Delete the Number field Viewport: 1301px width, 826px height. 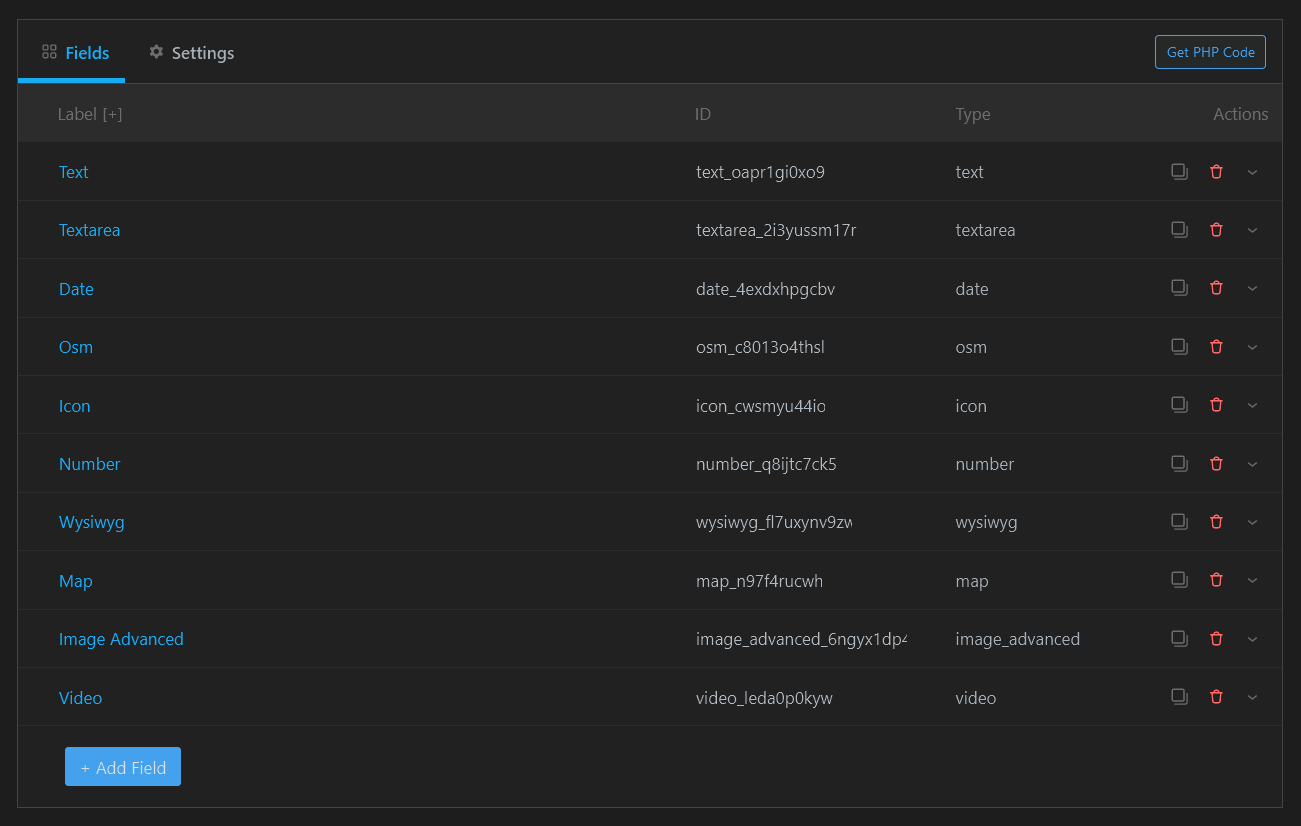click(1216, 464)
